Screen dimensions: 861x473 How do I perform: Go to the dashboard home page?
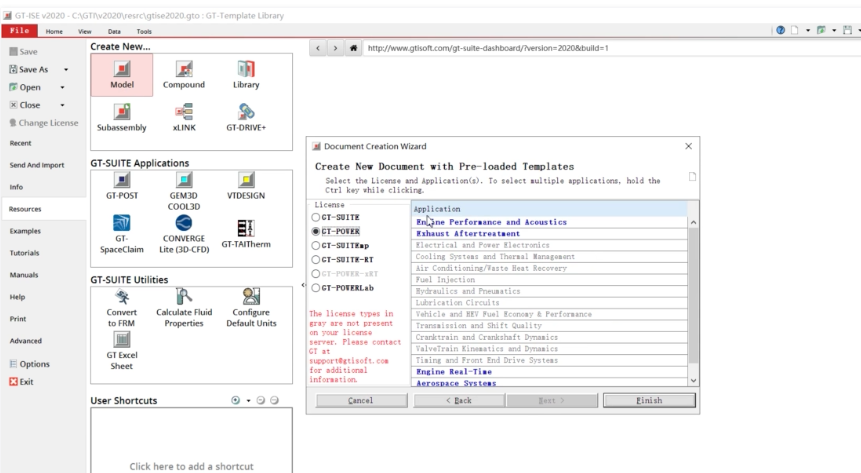click(353, 48)
